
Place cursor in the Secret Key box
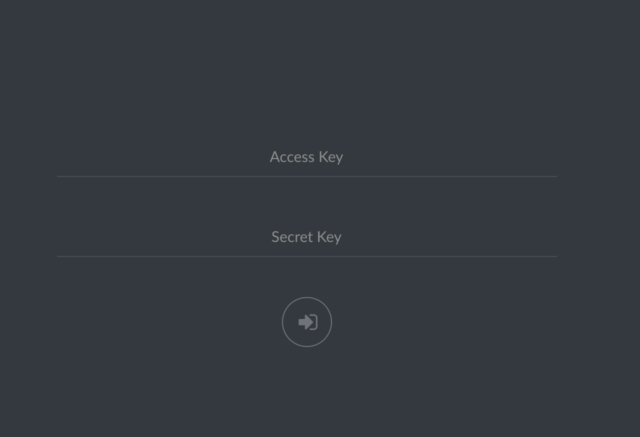point(307,237)
